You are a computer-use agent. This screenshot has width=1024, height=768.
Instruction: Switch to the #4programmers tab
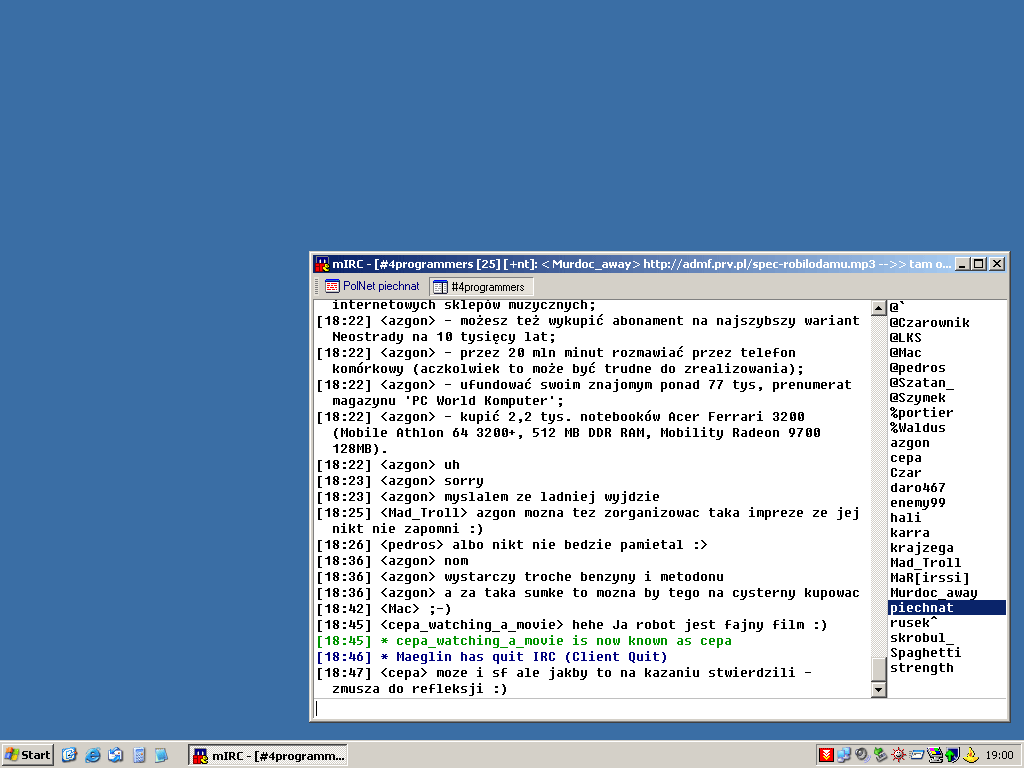481,287
